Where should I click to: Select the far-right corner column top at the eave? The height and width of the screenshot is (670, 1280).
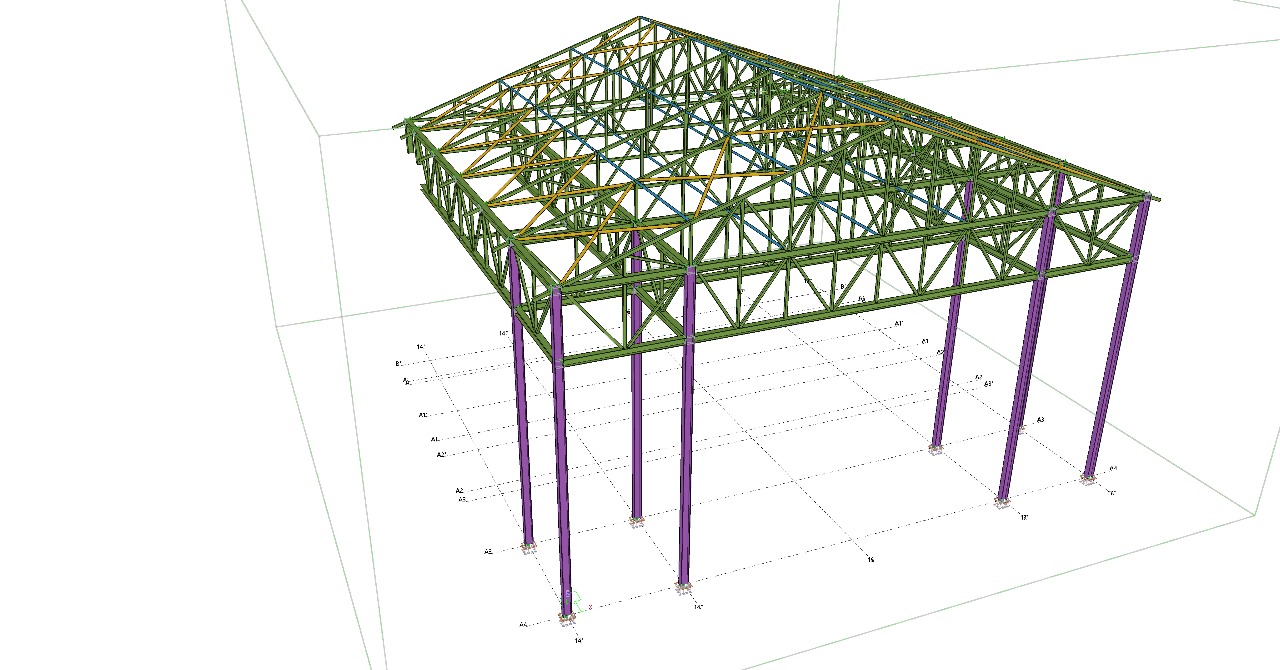[1144, 200]
